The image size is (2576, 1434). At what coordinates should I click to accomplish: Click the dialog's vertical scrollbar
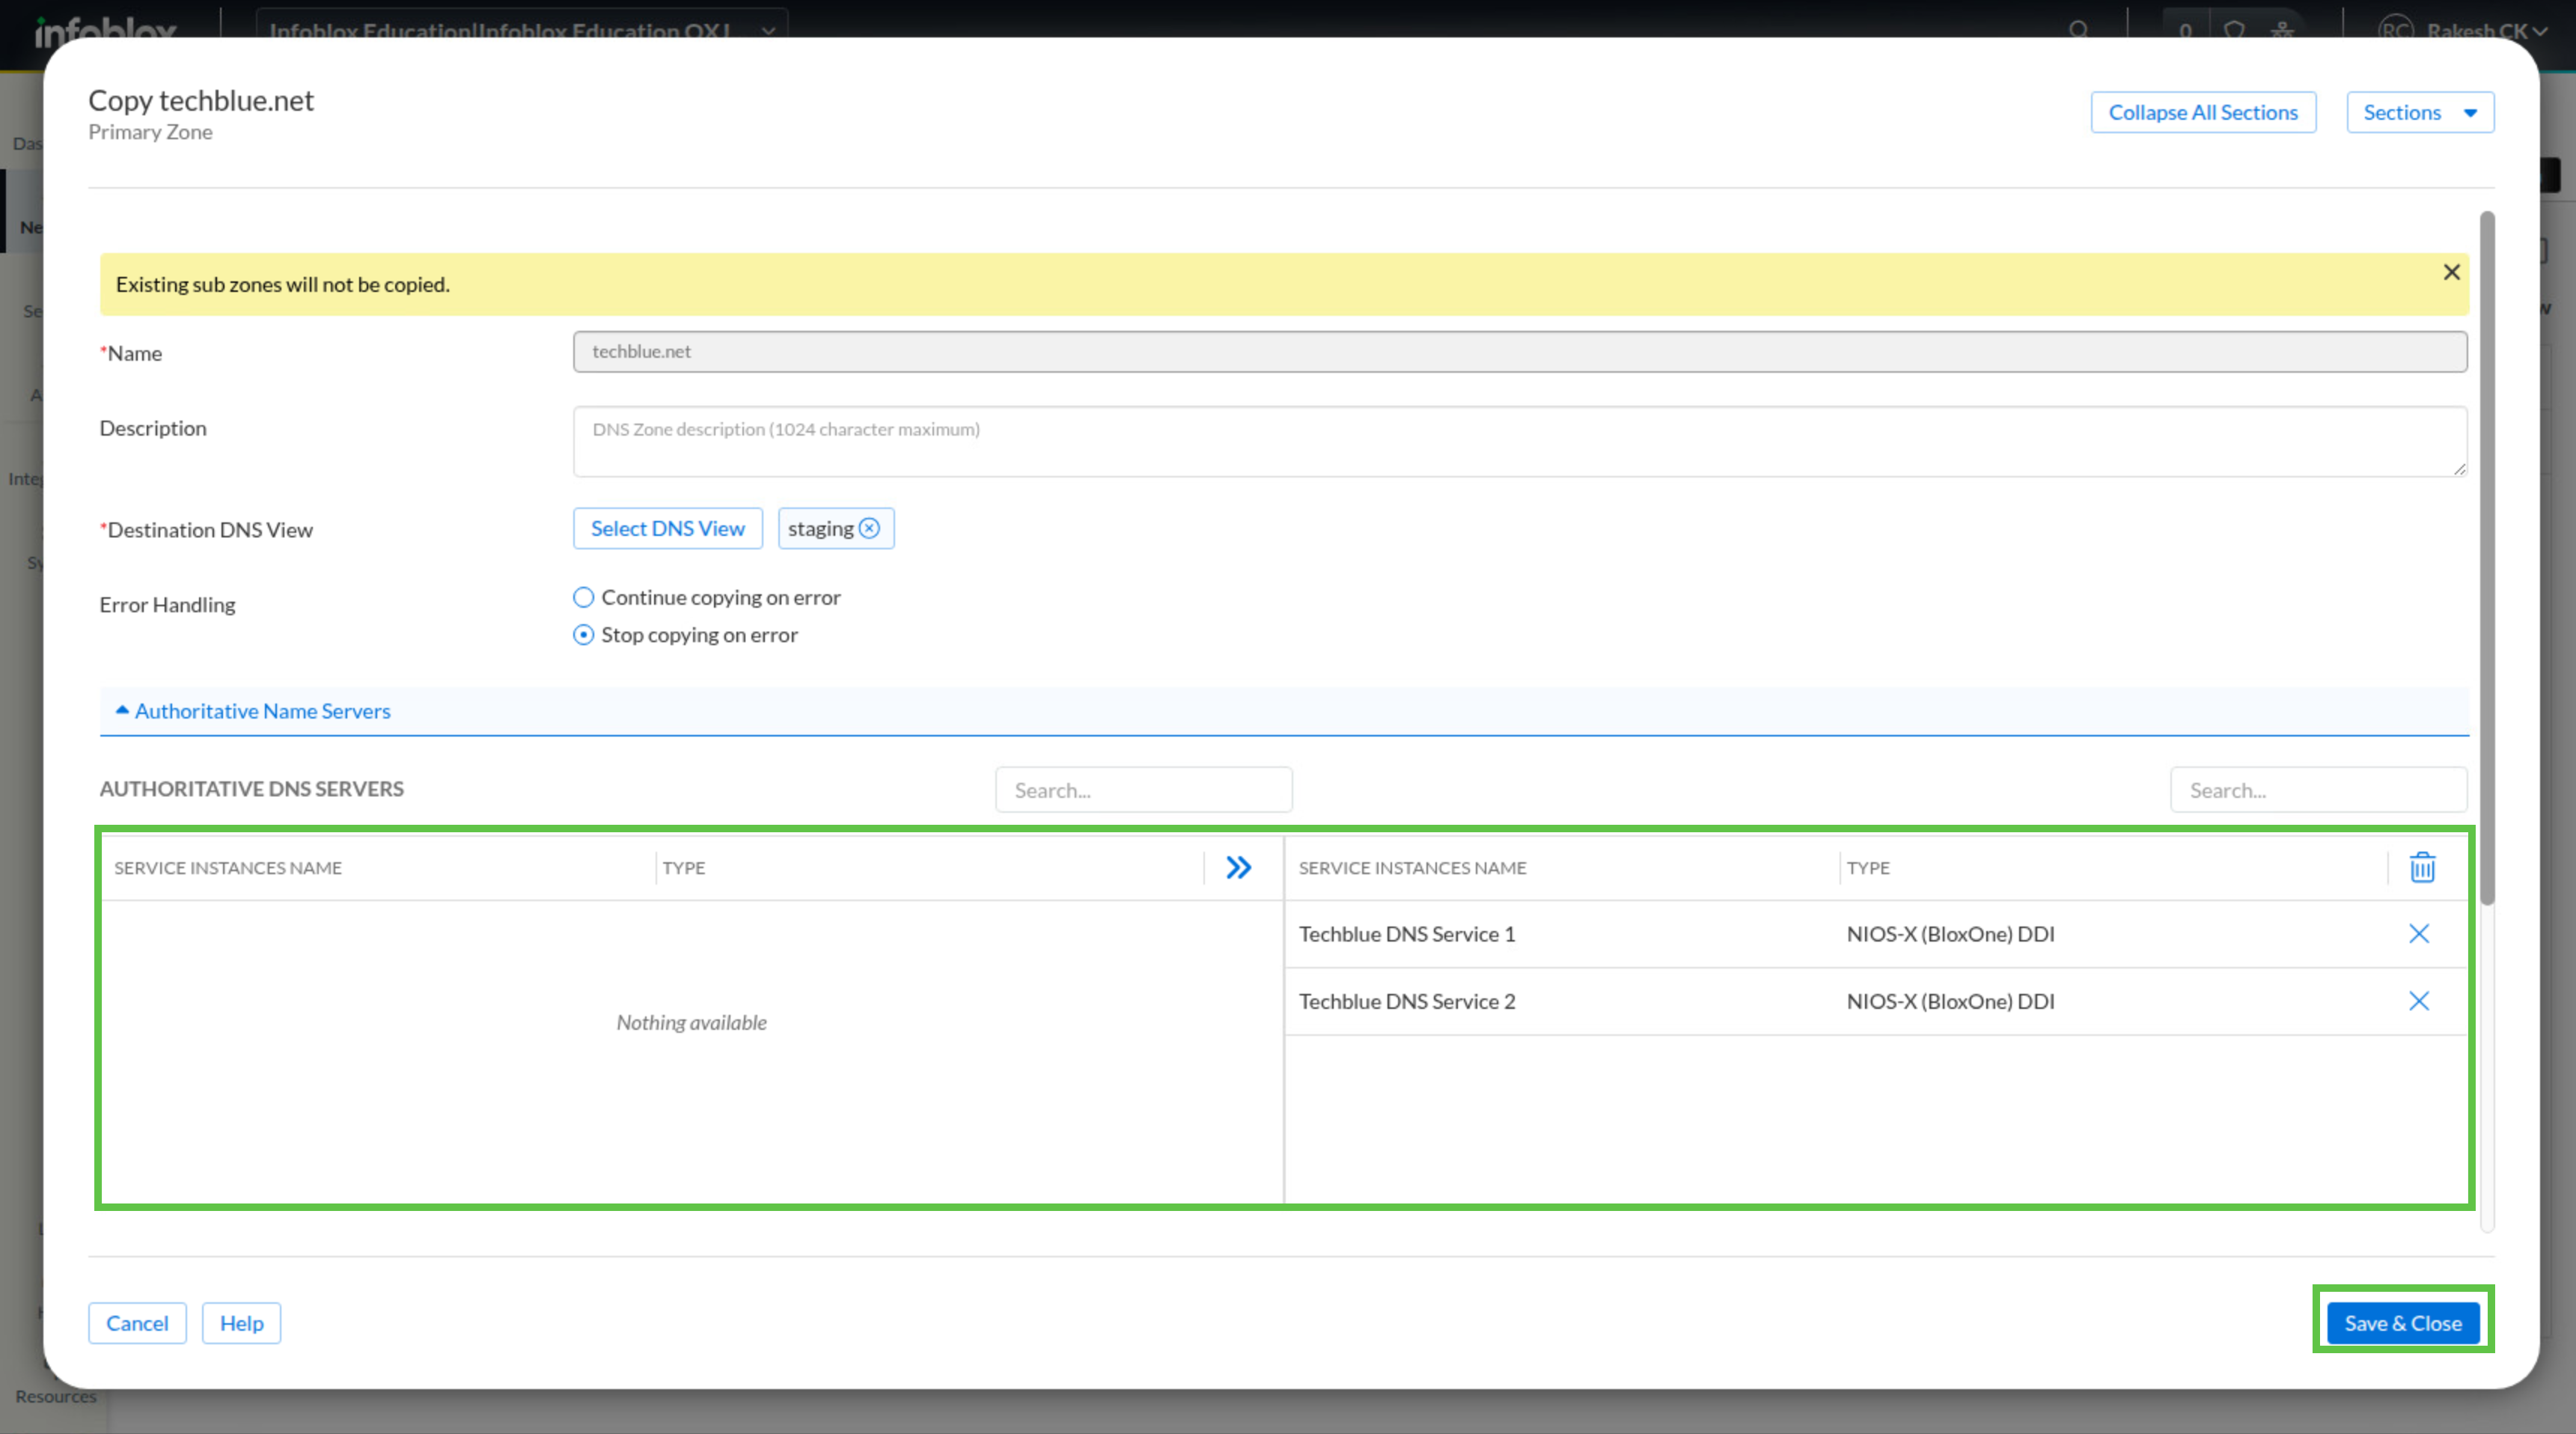point(2487,558)
